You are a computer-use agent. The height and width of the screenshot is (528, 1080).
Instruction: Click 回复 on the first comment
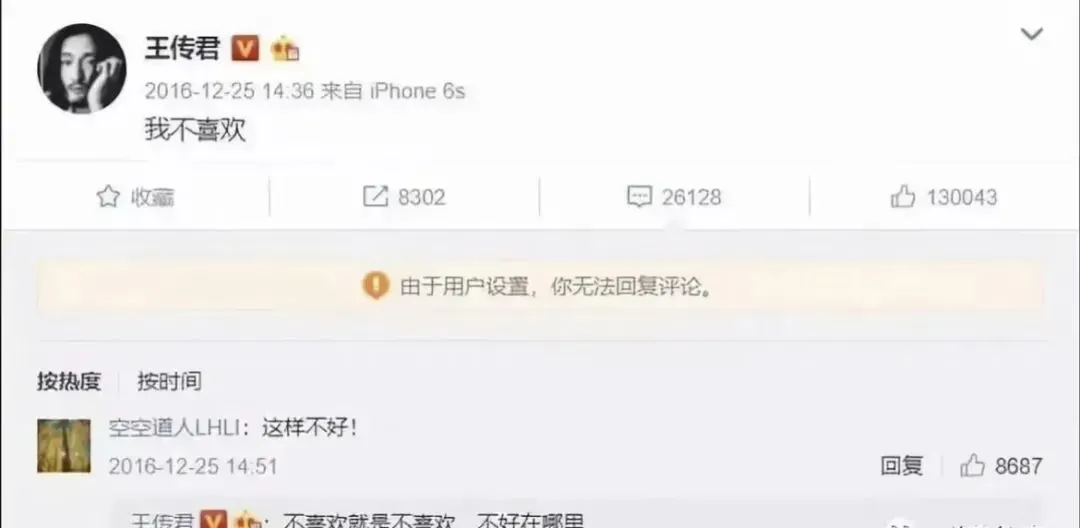coord(901,466)
